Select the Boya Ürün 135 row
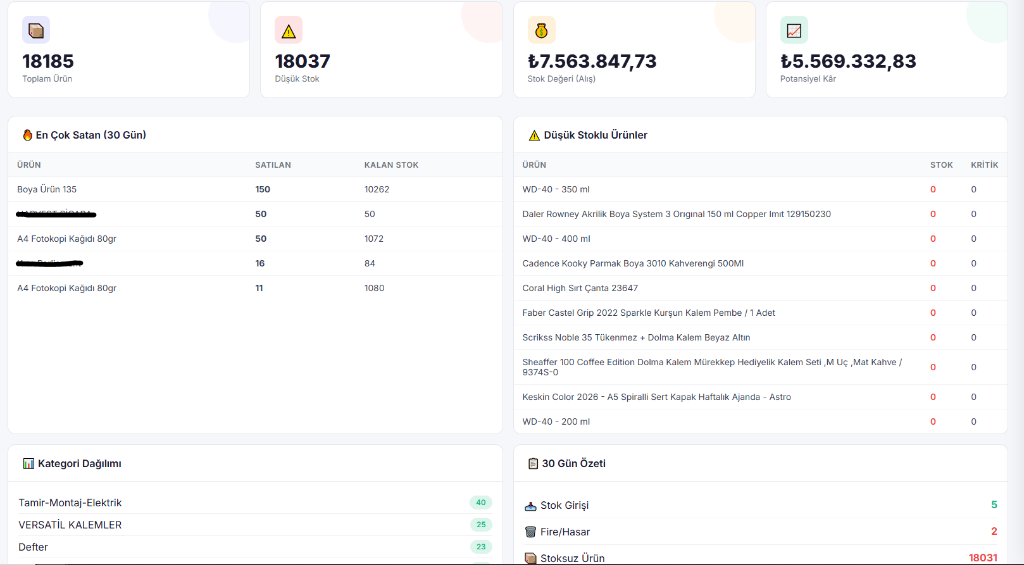The height and width of the screenshot is (565, 1024). [255, 189]
